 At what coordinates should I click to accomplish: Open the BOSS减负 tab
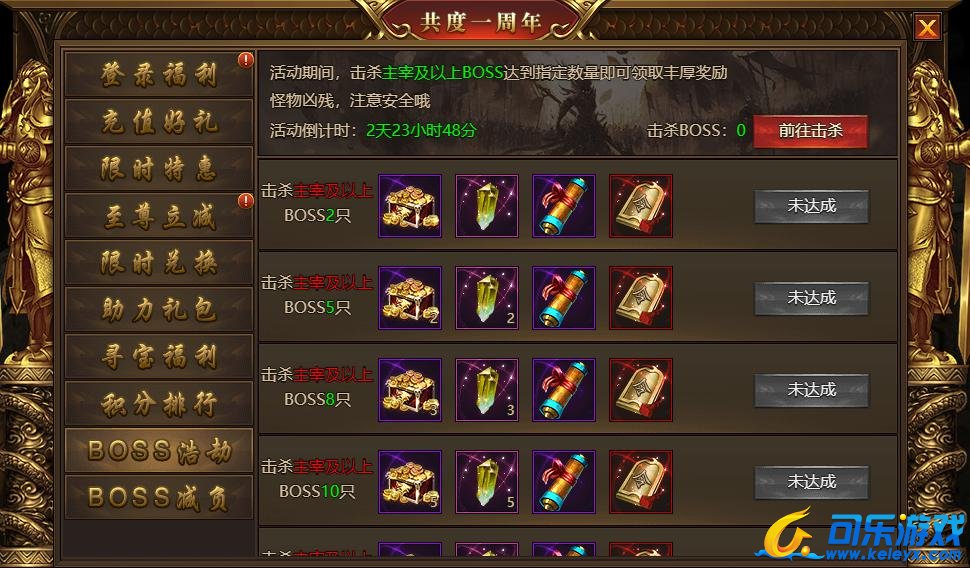[159, 497]
